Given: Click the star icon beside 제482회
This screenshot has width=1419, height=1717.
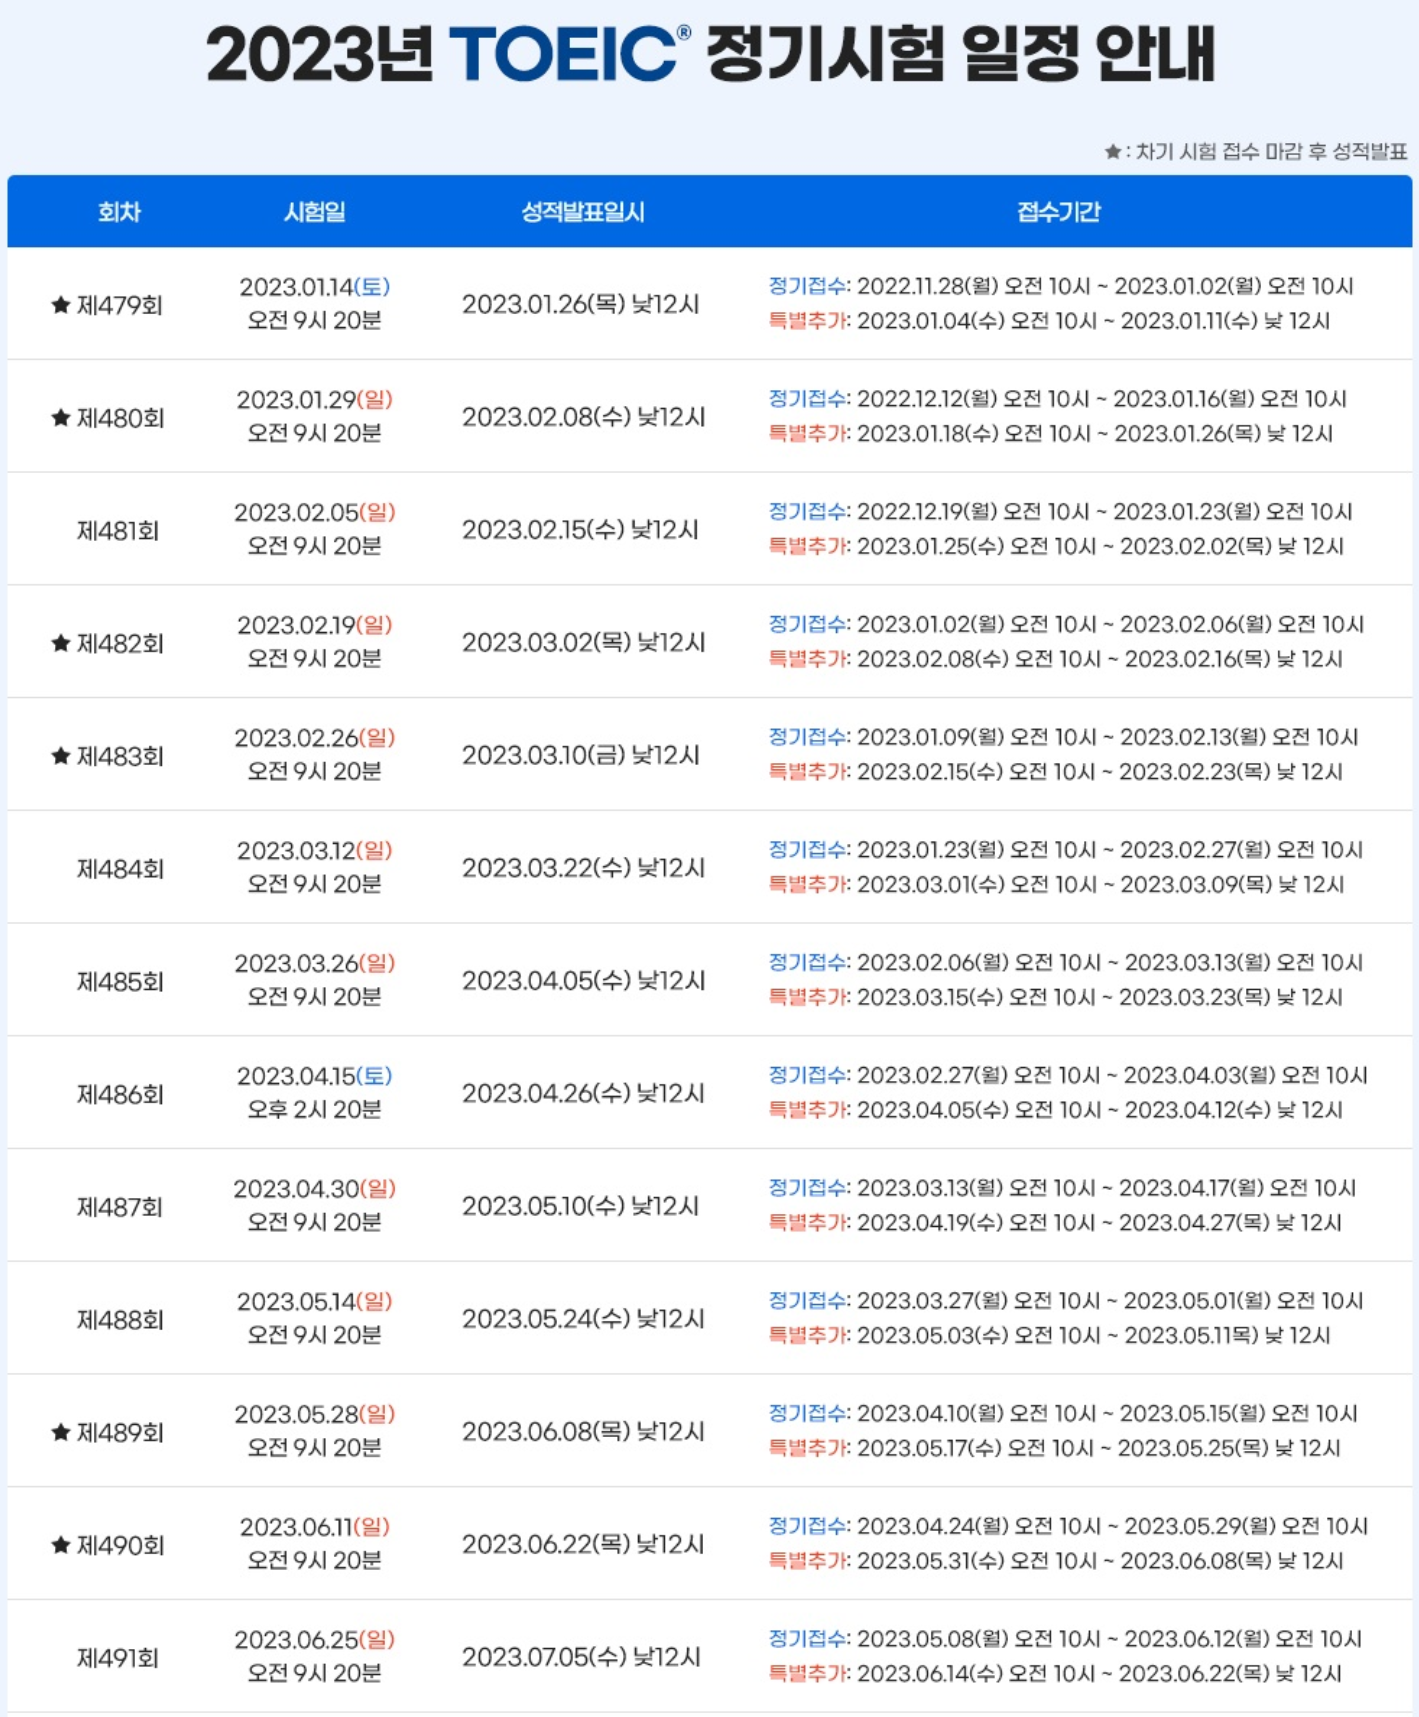Looking at the screenshot, I should [x=61, y=643].
